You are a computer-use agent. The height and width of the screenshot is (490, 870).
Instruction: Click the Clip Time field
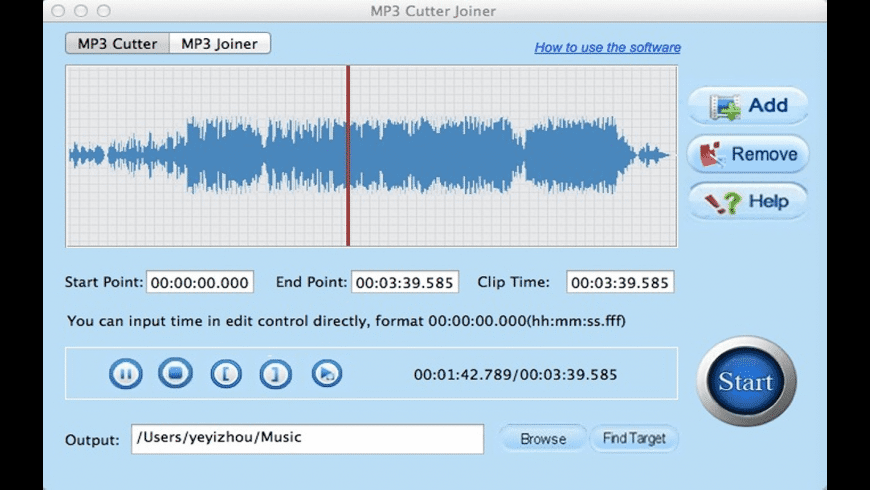coord(620,282)
